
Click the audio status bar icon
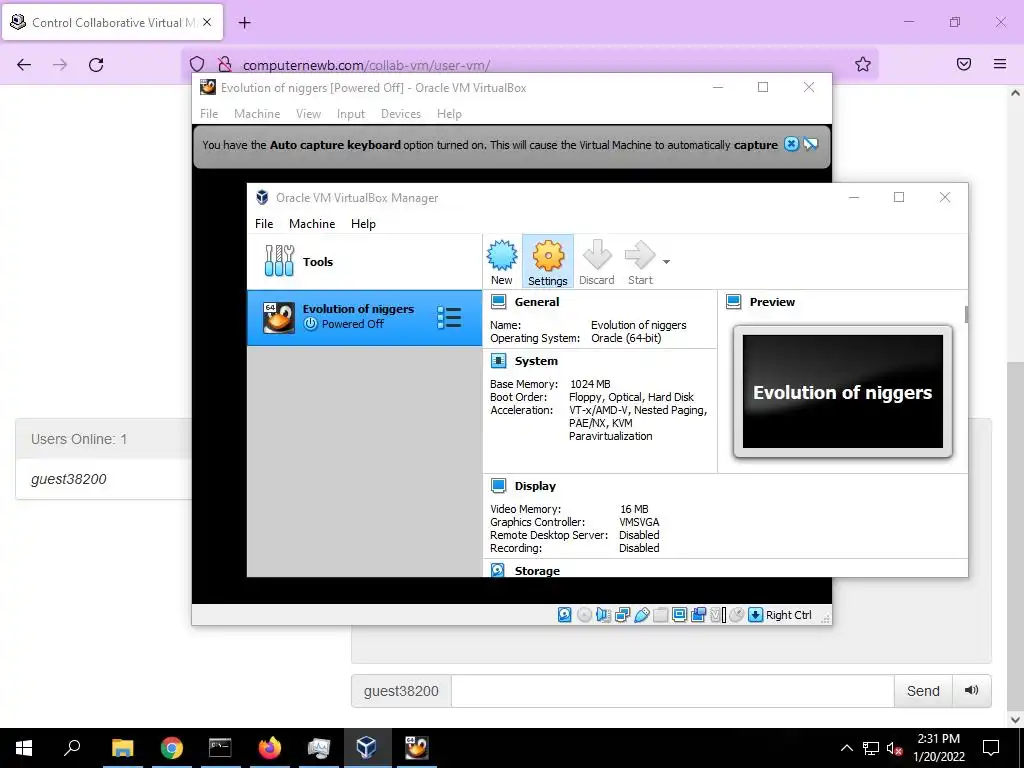pyautogui.click(x=603, y=615)
